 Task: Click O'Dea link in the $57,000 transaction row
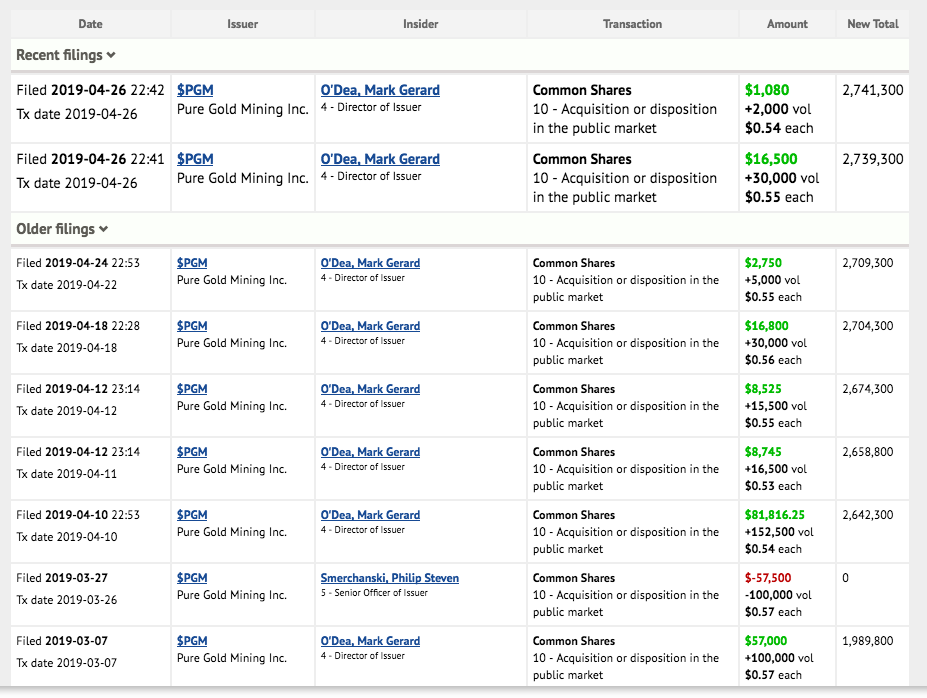[x=370, y=641]
